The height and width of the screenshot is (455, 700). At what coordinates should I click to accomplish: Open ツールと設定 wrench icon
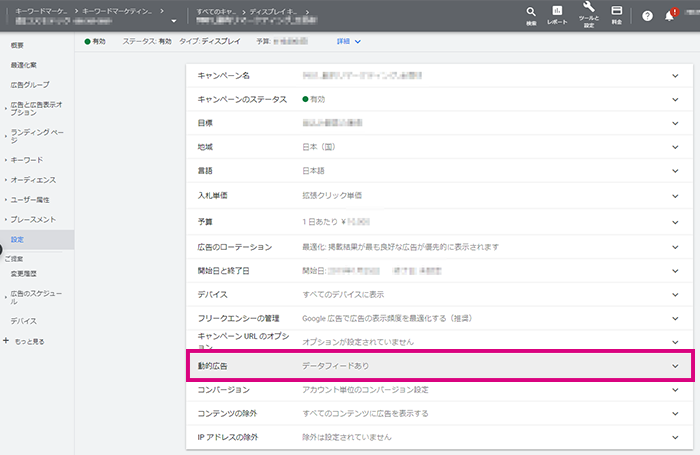589,7
